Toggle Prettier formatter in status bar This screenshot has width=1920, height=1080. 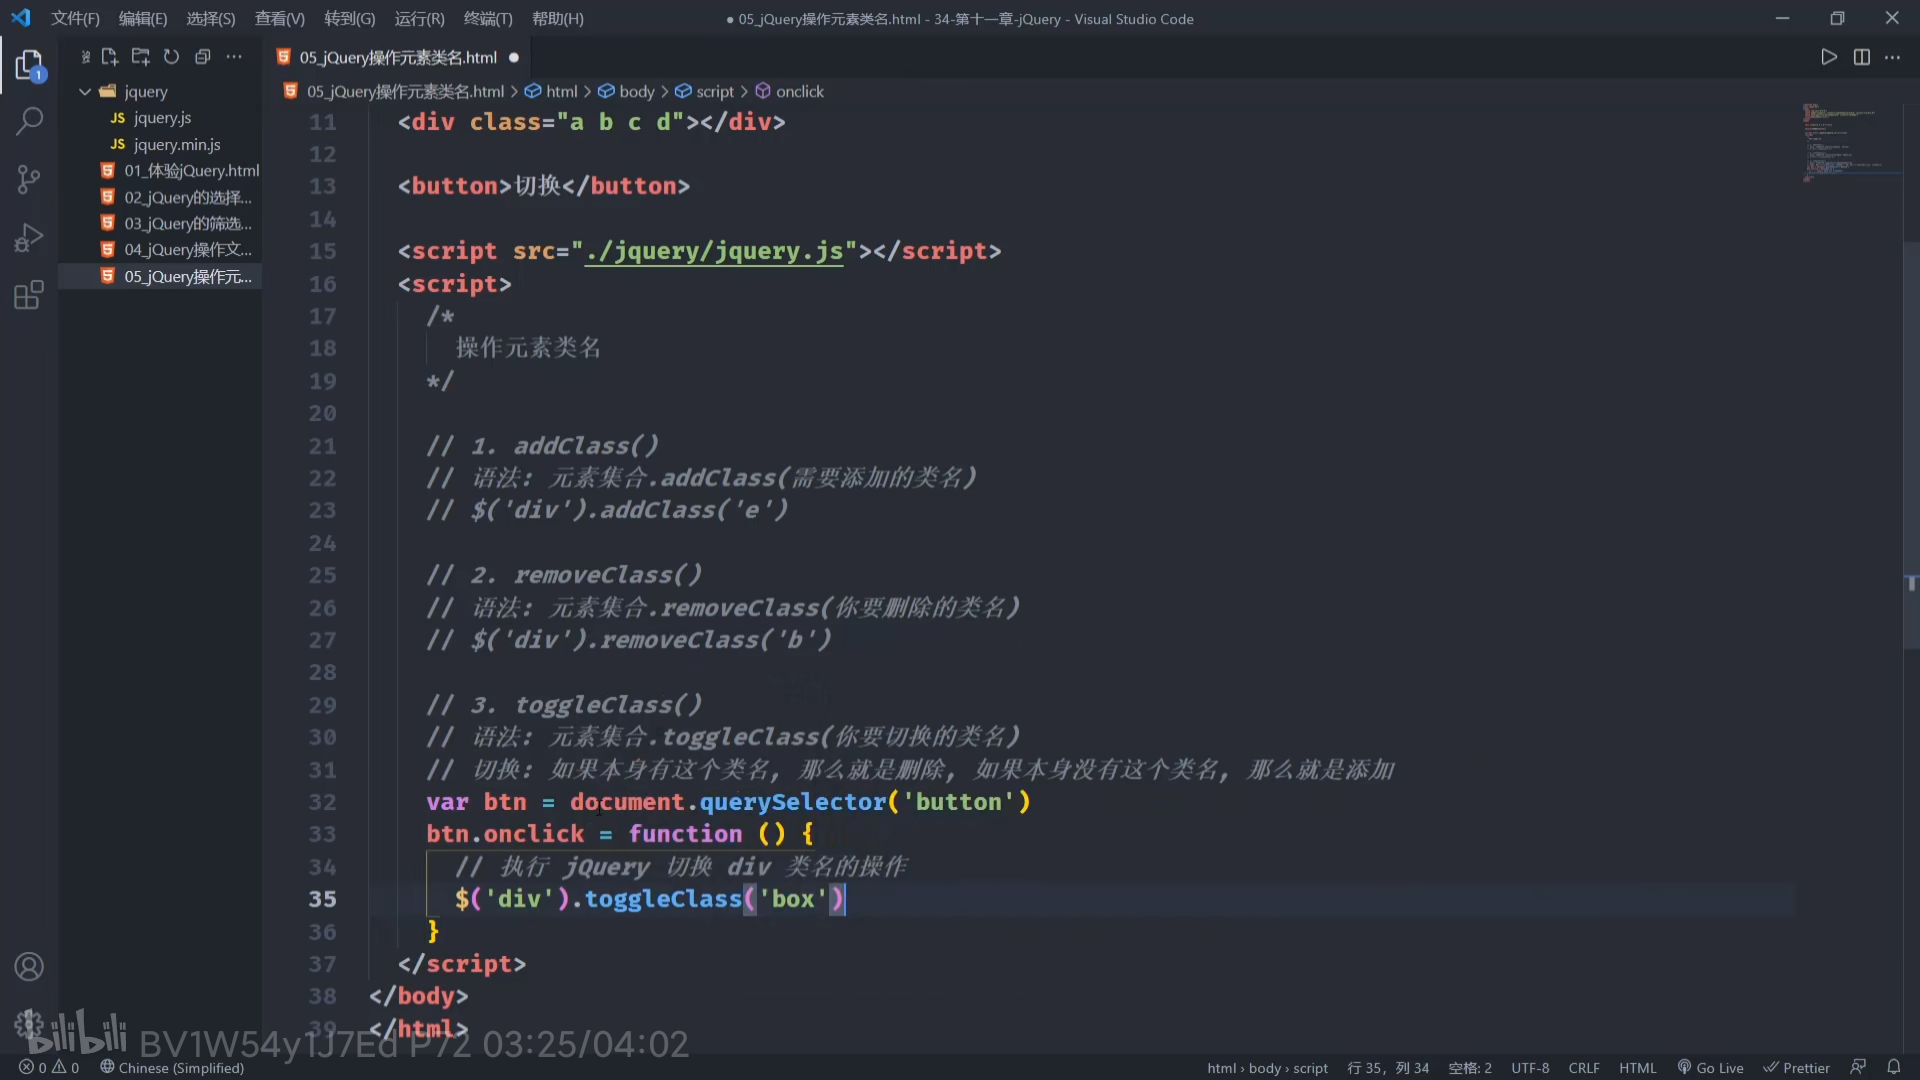coord(1797,1067)
